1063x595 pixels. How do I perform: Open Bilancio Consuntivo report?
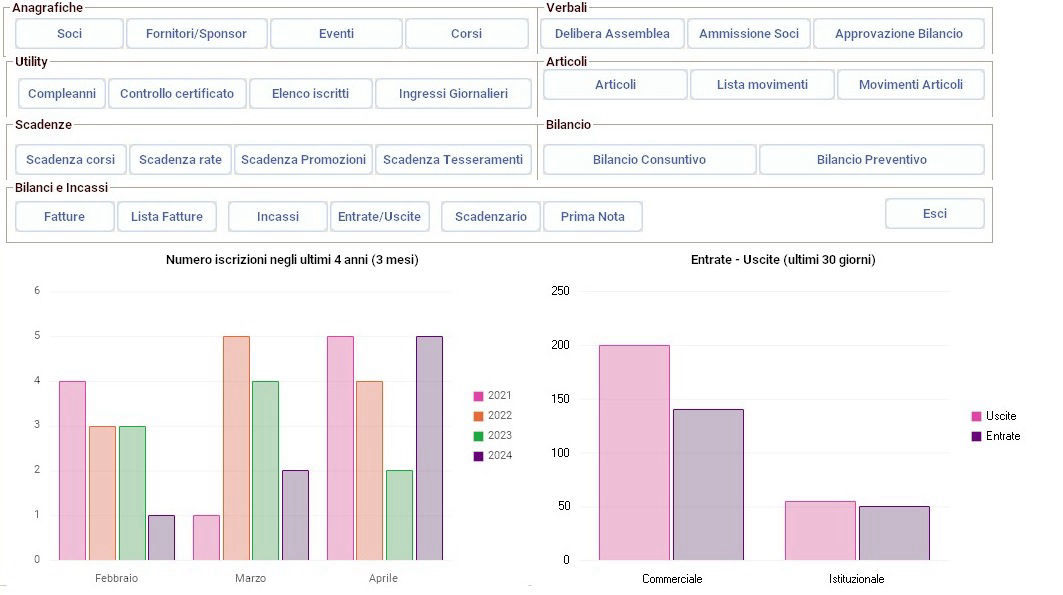click(649, 160)
